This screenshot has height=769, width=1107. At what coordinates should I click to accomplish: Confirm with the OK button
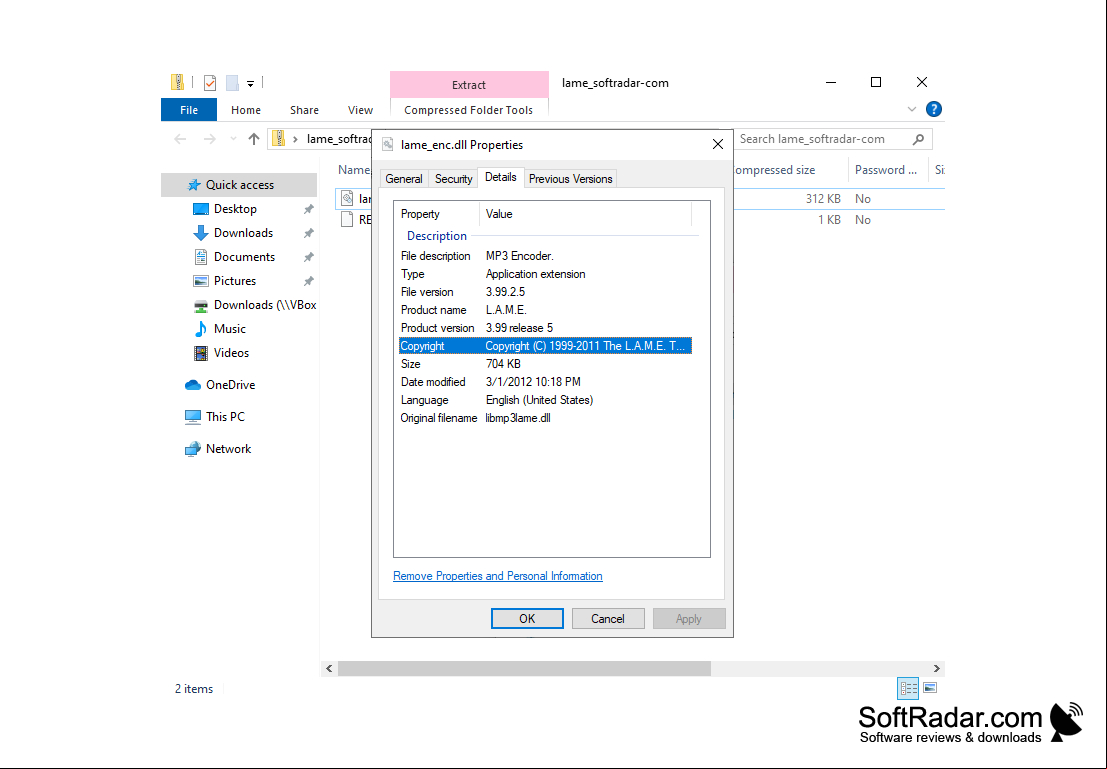[x=527, y=619]
